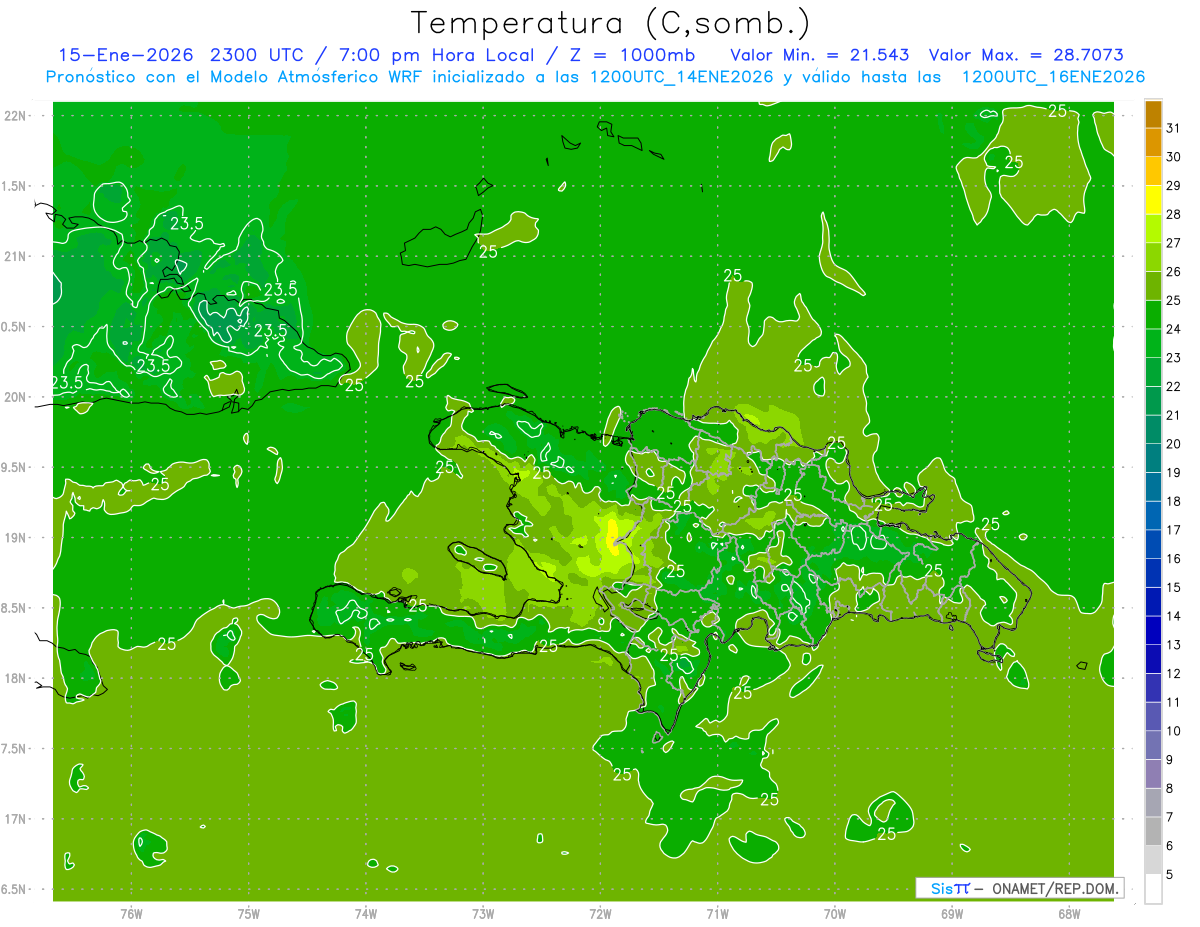Pick the green swatch between 23 and 24
The height and width of the screenshot is (927, 1200).
tap(1153, 344)
